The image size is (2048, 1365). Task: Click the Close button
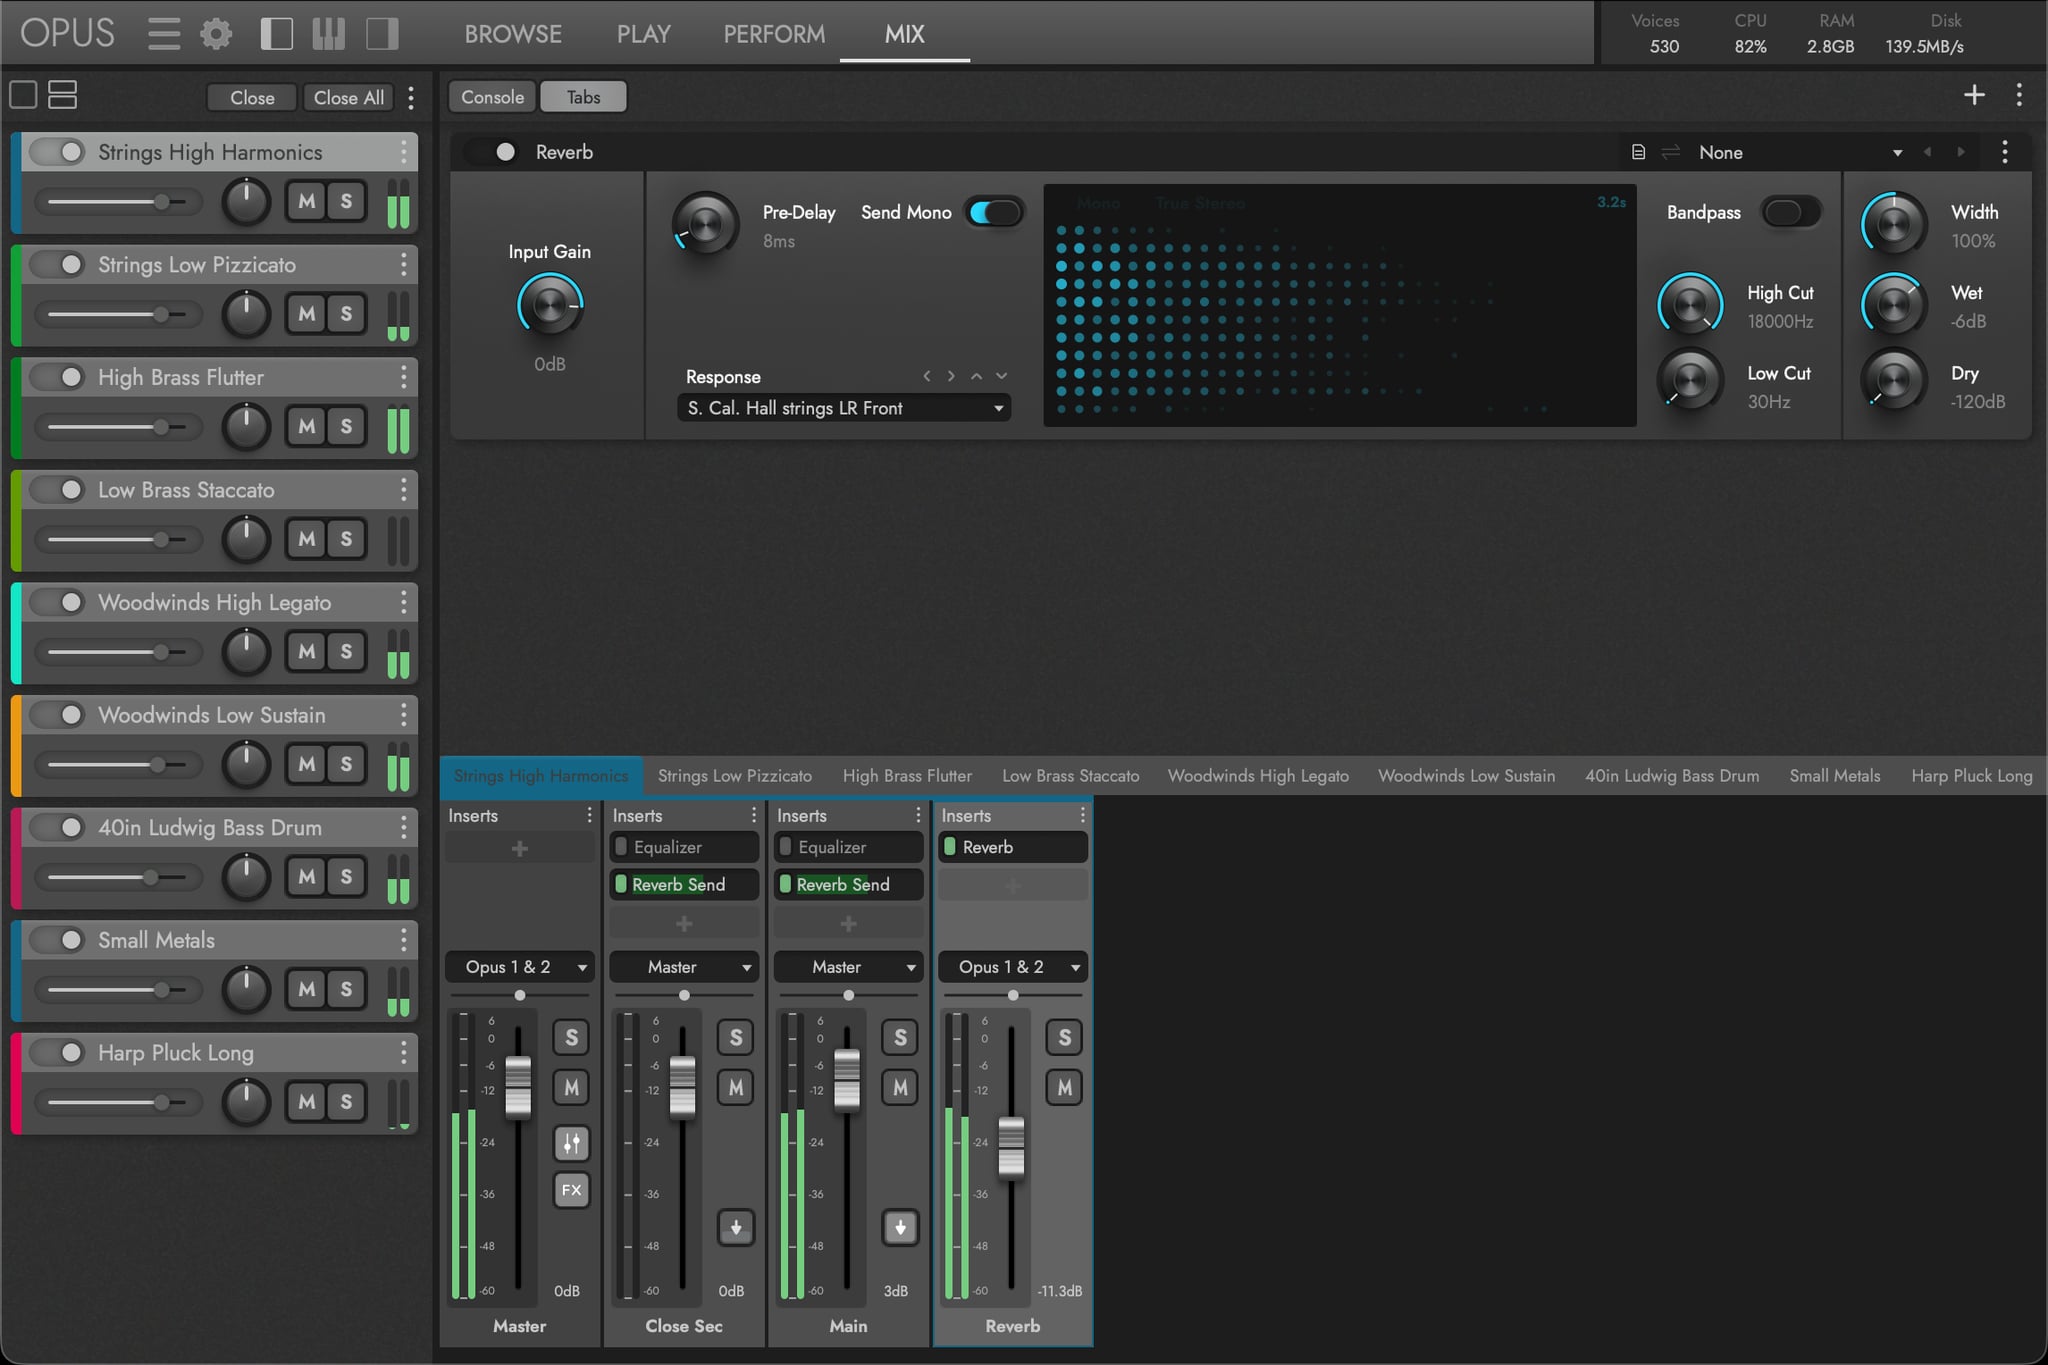pos(252,97)
